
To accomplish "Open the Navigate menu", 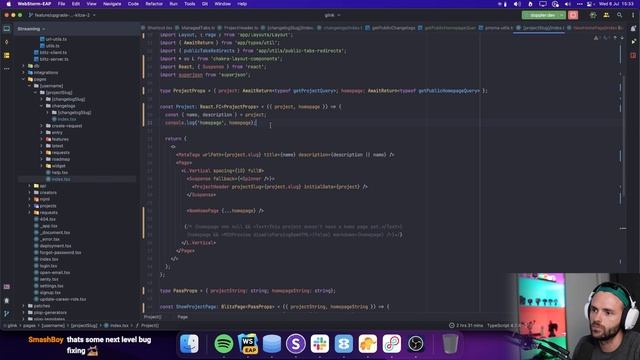I will (112, 4).
